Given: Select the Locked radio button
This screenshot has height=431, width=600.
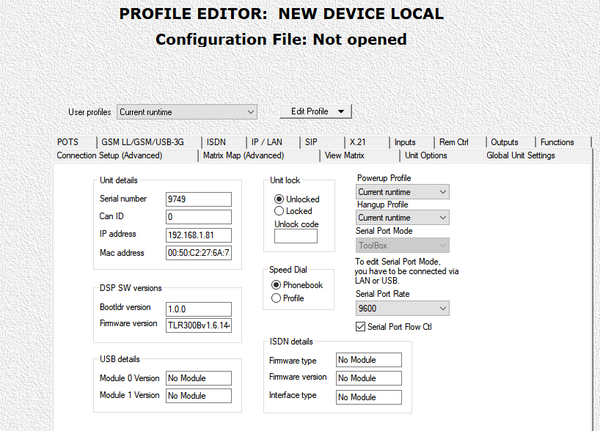Looking at the screenshot, I should 279,212.
